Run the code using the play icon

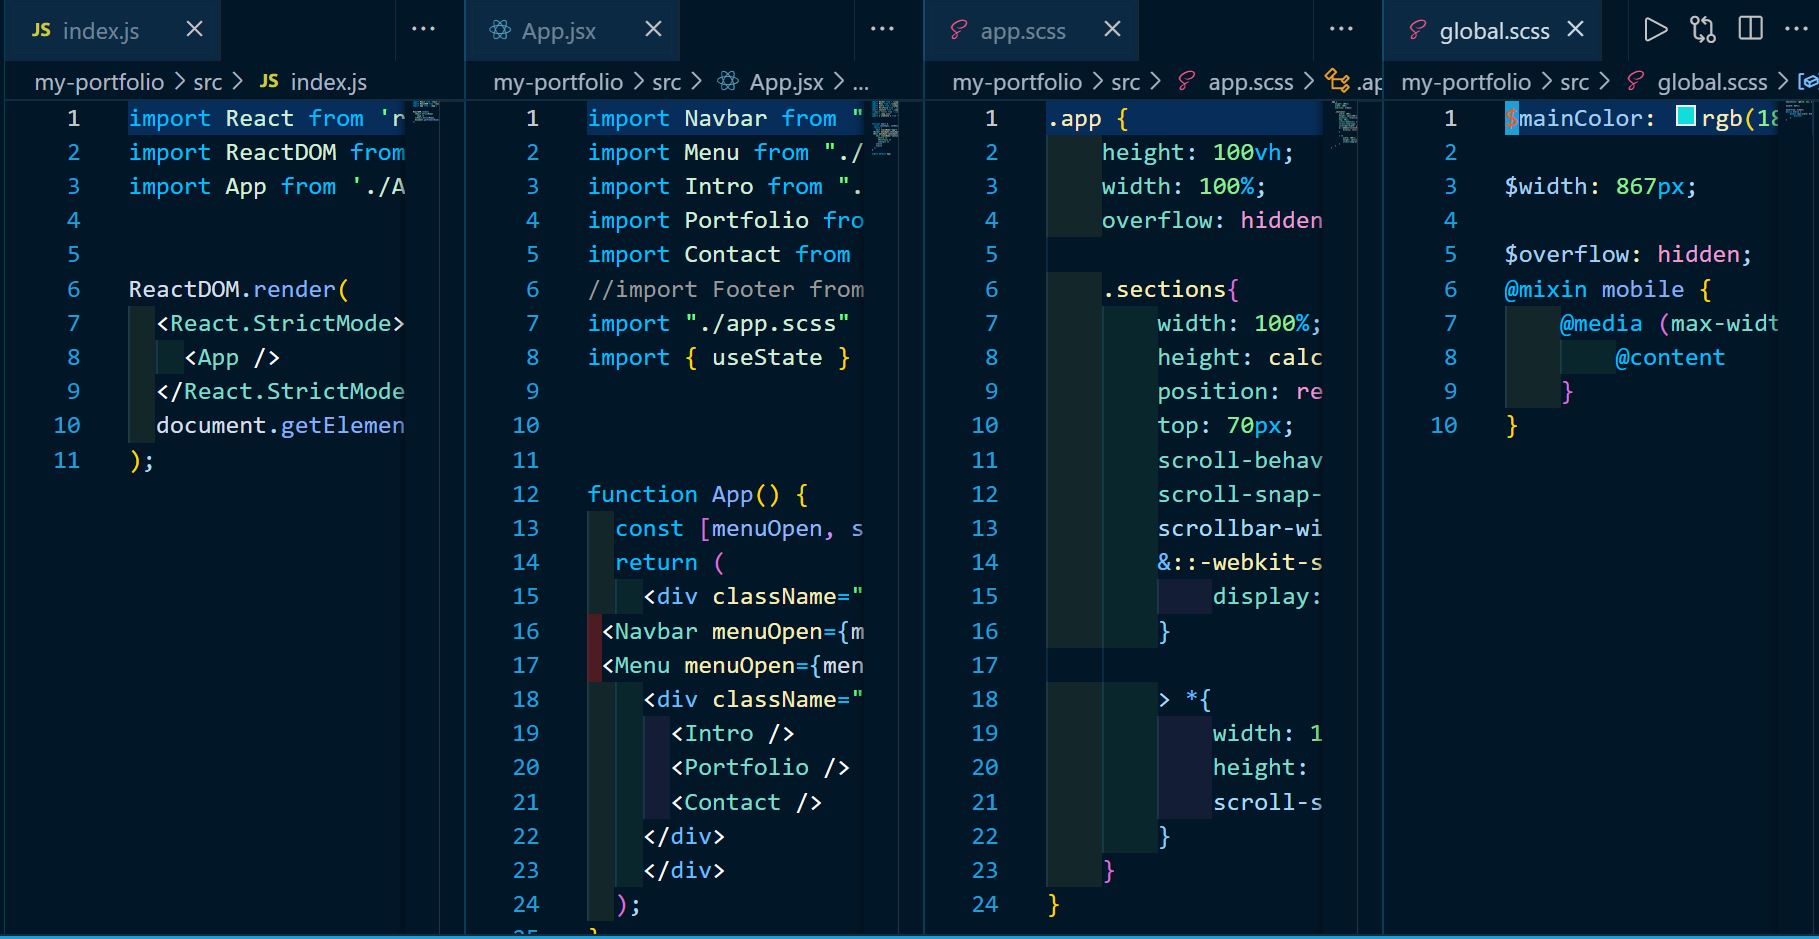(1656, 29)
